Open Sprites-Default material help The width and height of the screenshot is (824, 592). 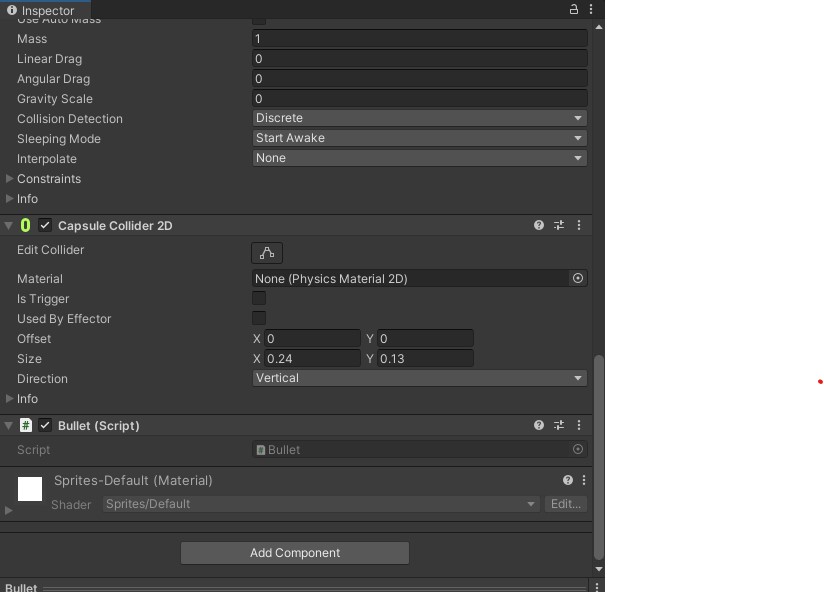tap(568, 480)
